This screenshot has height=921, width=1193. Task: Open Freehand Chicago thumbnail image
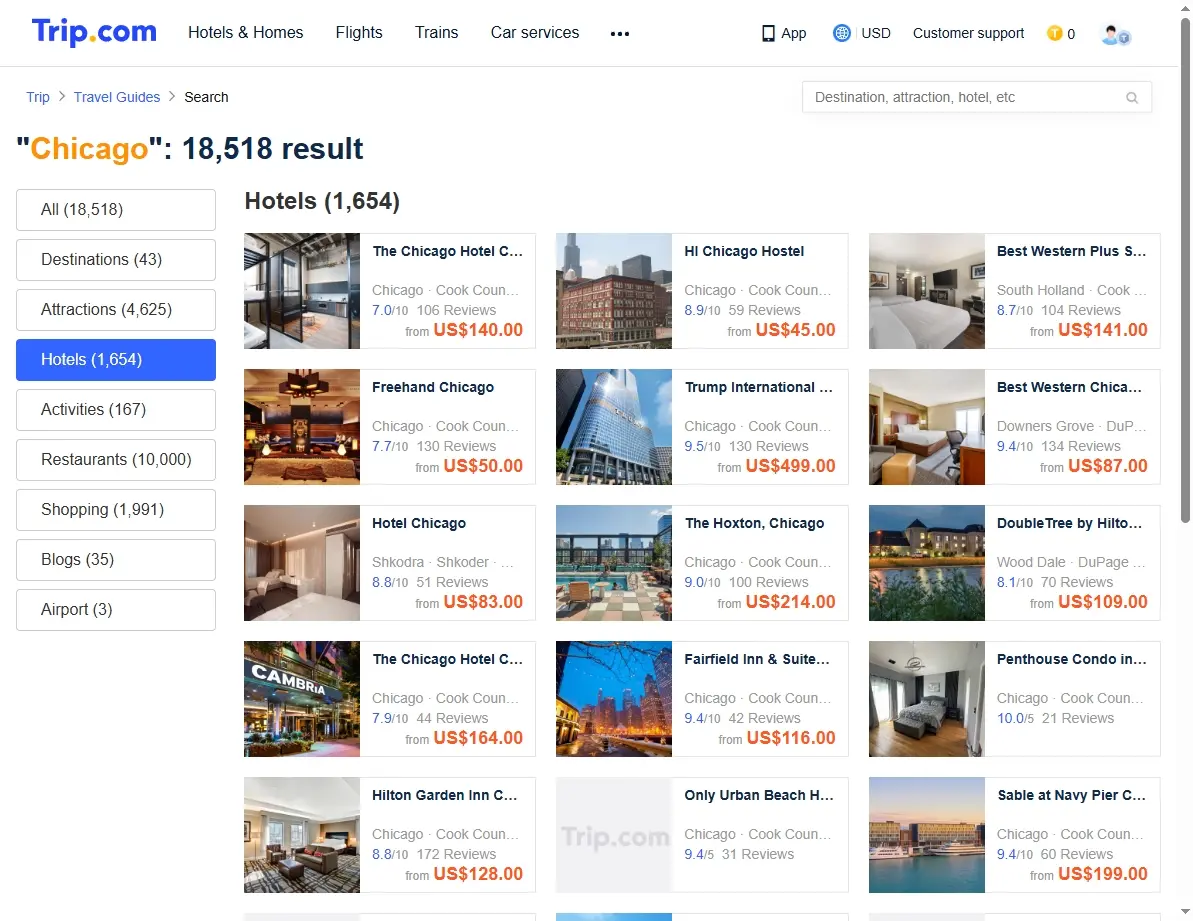coord(302,427)
